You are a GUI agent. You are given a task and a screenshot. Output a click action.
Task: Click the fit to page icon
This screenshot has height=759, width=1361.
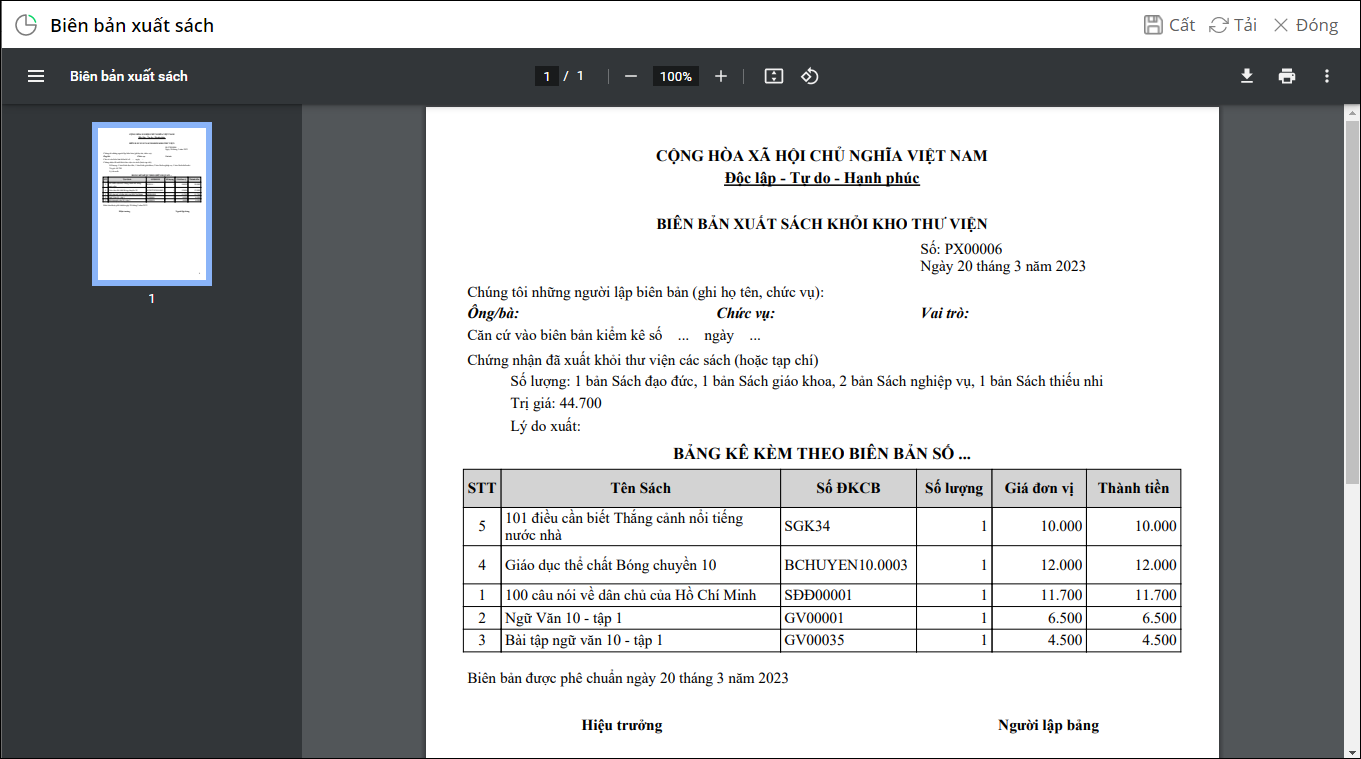click(773, 76)
